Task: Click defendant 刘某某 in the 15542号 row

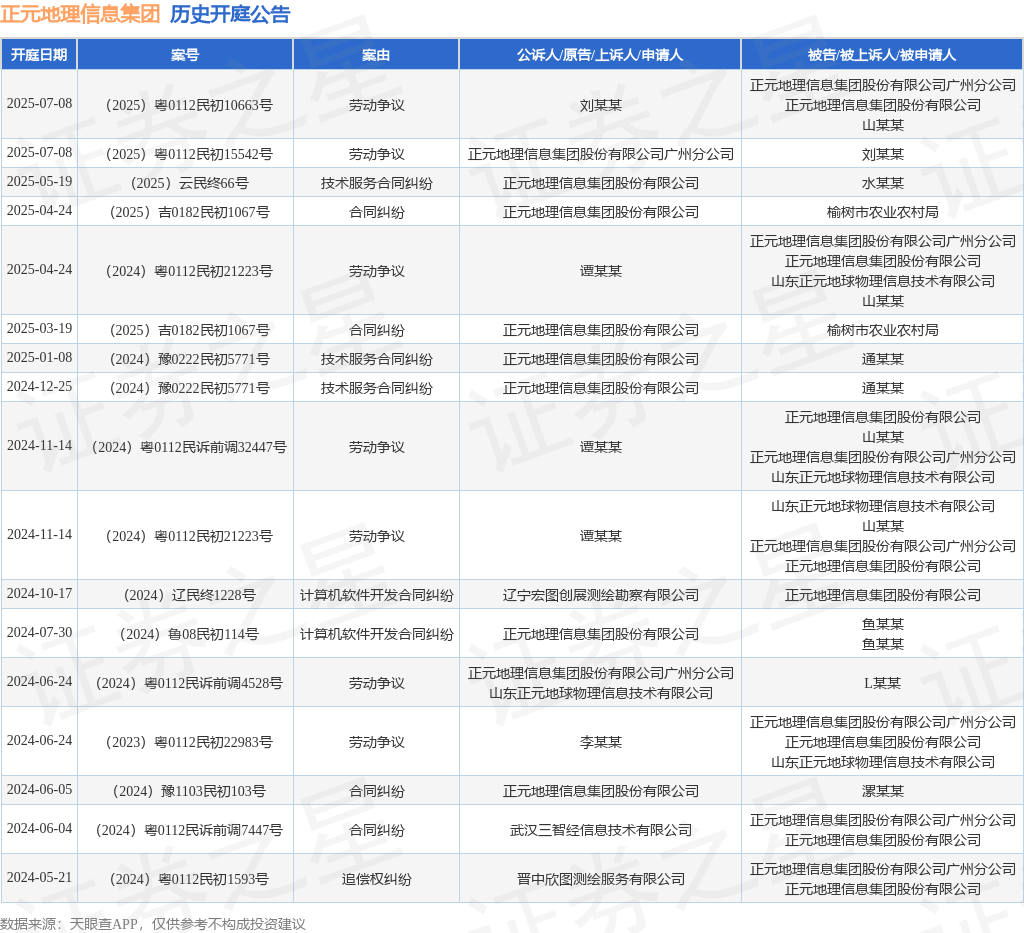Action: coord(882,154)
